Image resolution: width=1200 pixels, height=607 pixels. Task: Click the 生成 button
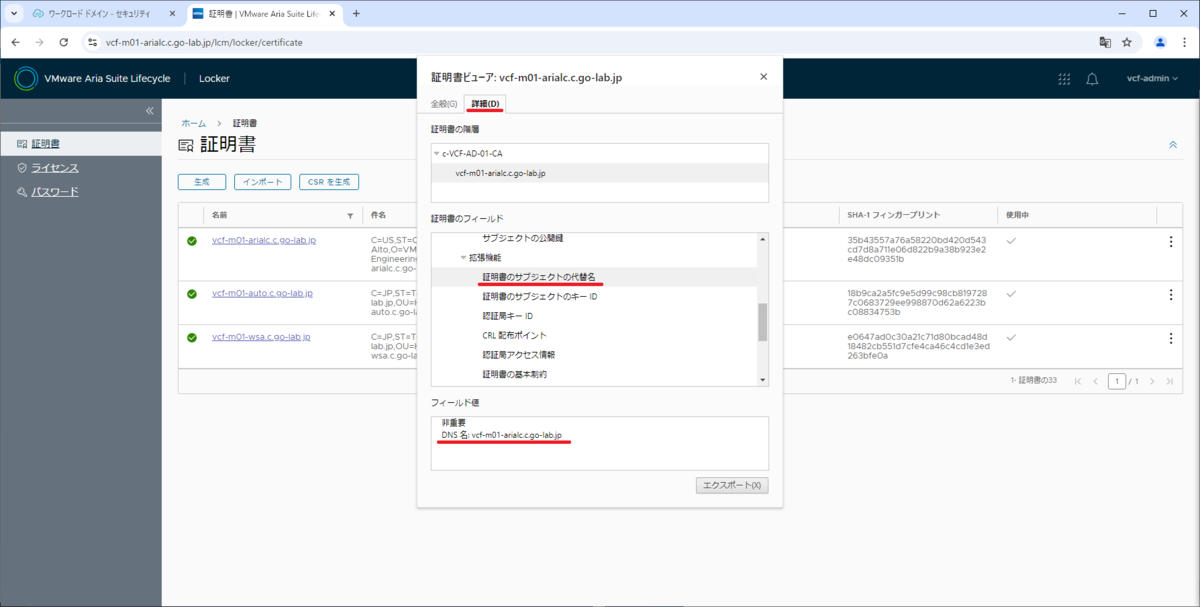(x=201, y=182)
